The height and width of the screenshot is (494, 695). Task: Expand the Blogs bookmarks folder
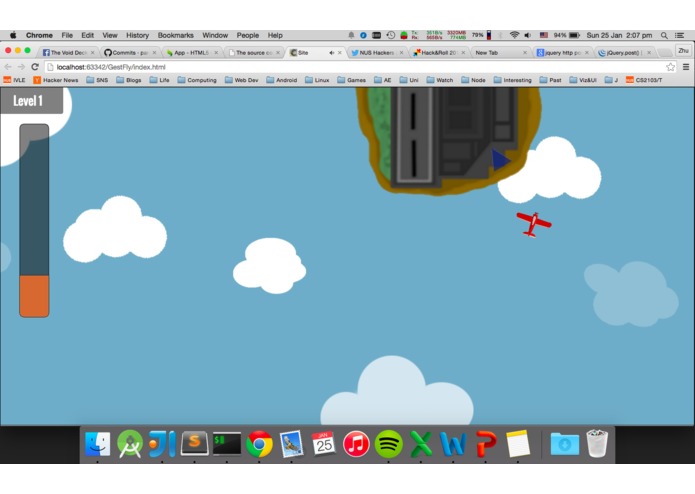click(x=129, y=80)
